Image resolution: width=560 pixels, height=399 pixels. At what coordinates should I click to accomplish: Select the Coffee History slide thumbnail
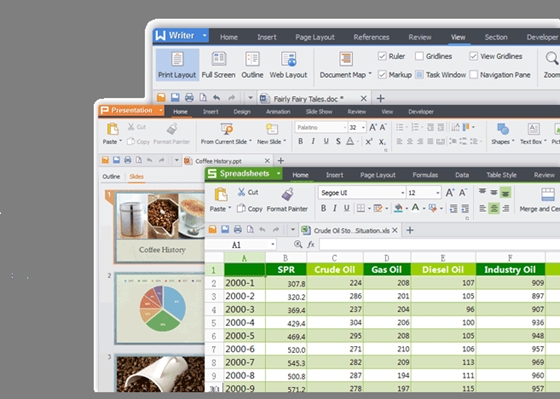159,227
